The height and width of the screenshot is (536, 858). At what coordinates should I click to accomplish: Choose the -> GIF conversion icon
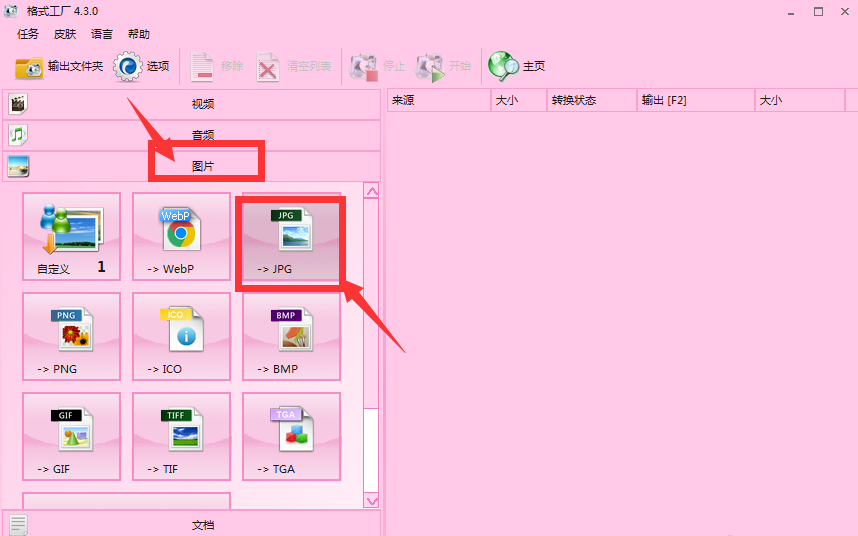point(72,436)
